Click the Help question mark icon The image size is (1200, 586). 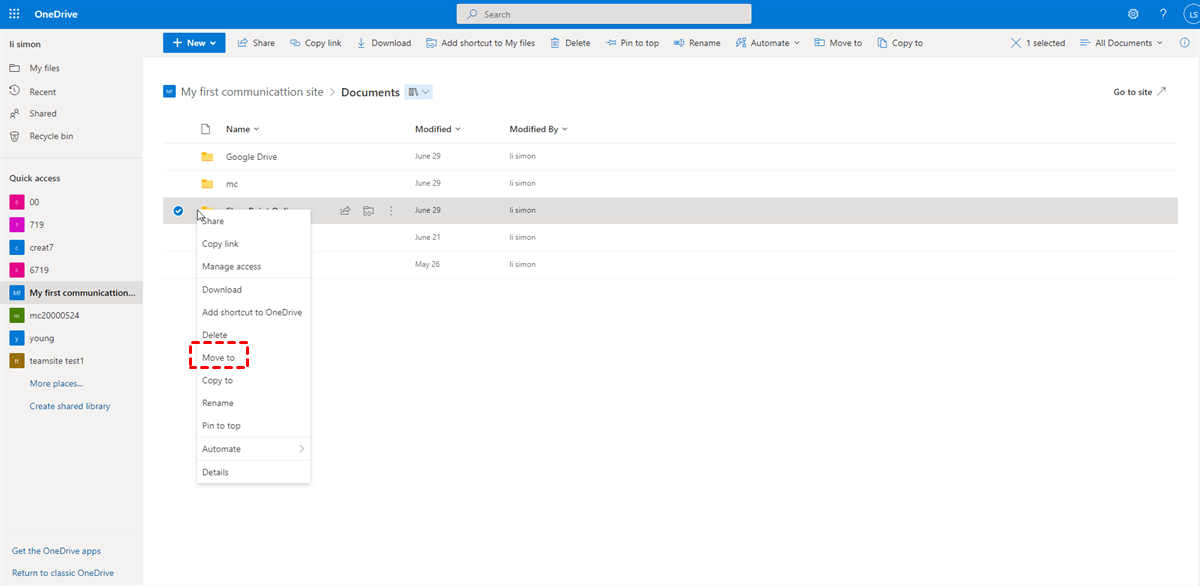point(1163,14)
